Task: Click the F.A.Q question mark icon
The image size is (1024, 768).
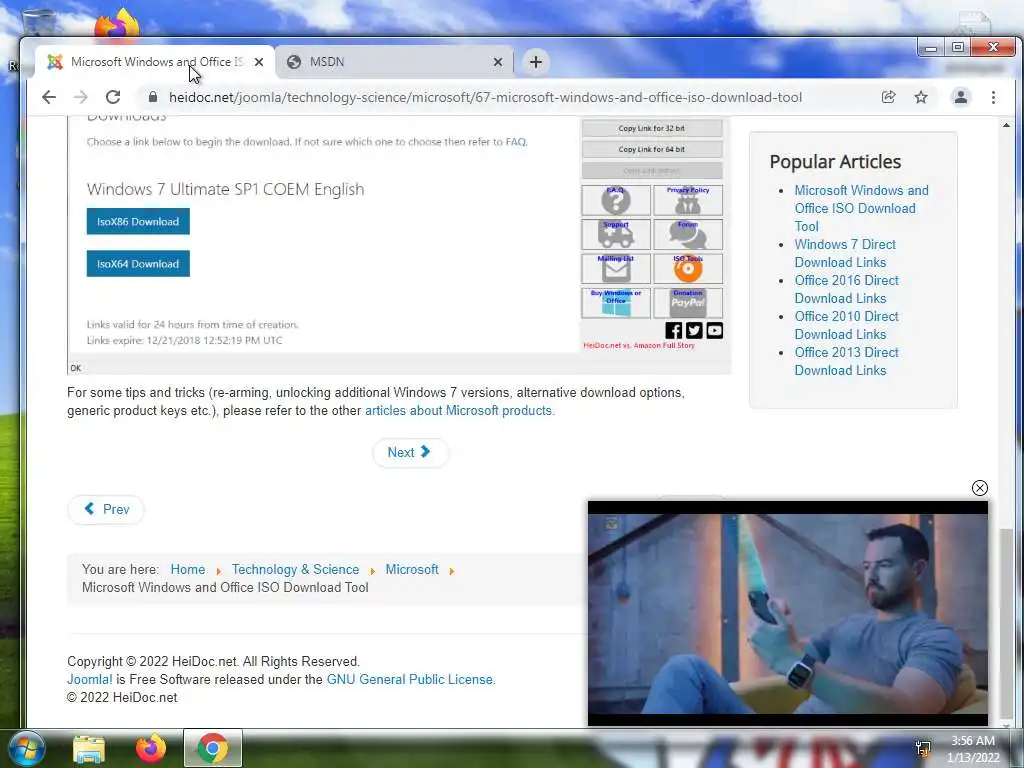Action: [616, 200]
